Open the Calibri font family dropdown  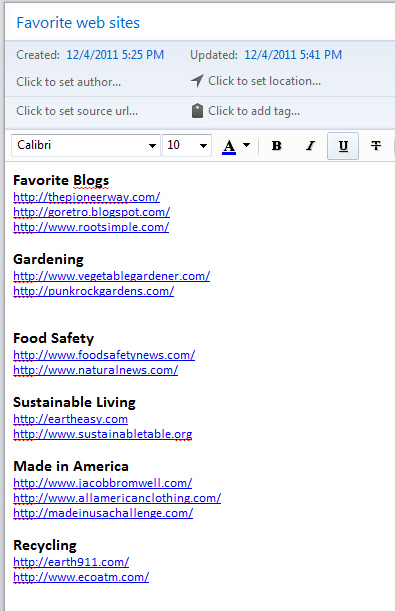click(86, 145)
